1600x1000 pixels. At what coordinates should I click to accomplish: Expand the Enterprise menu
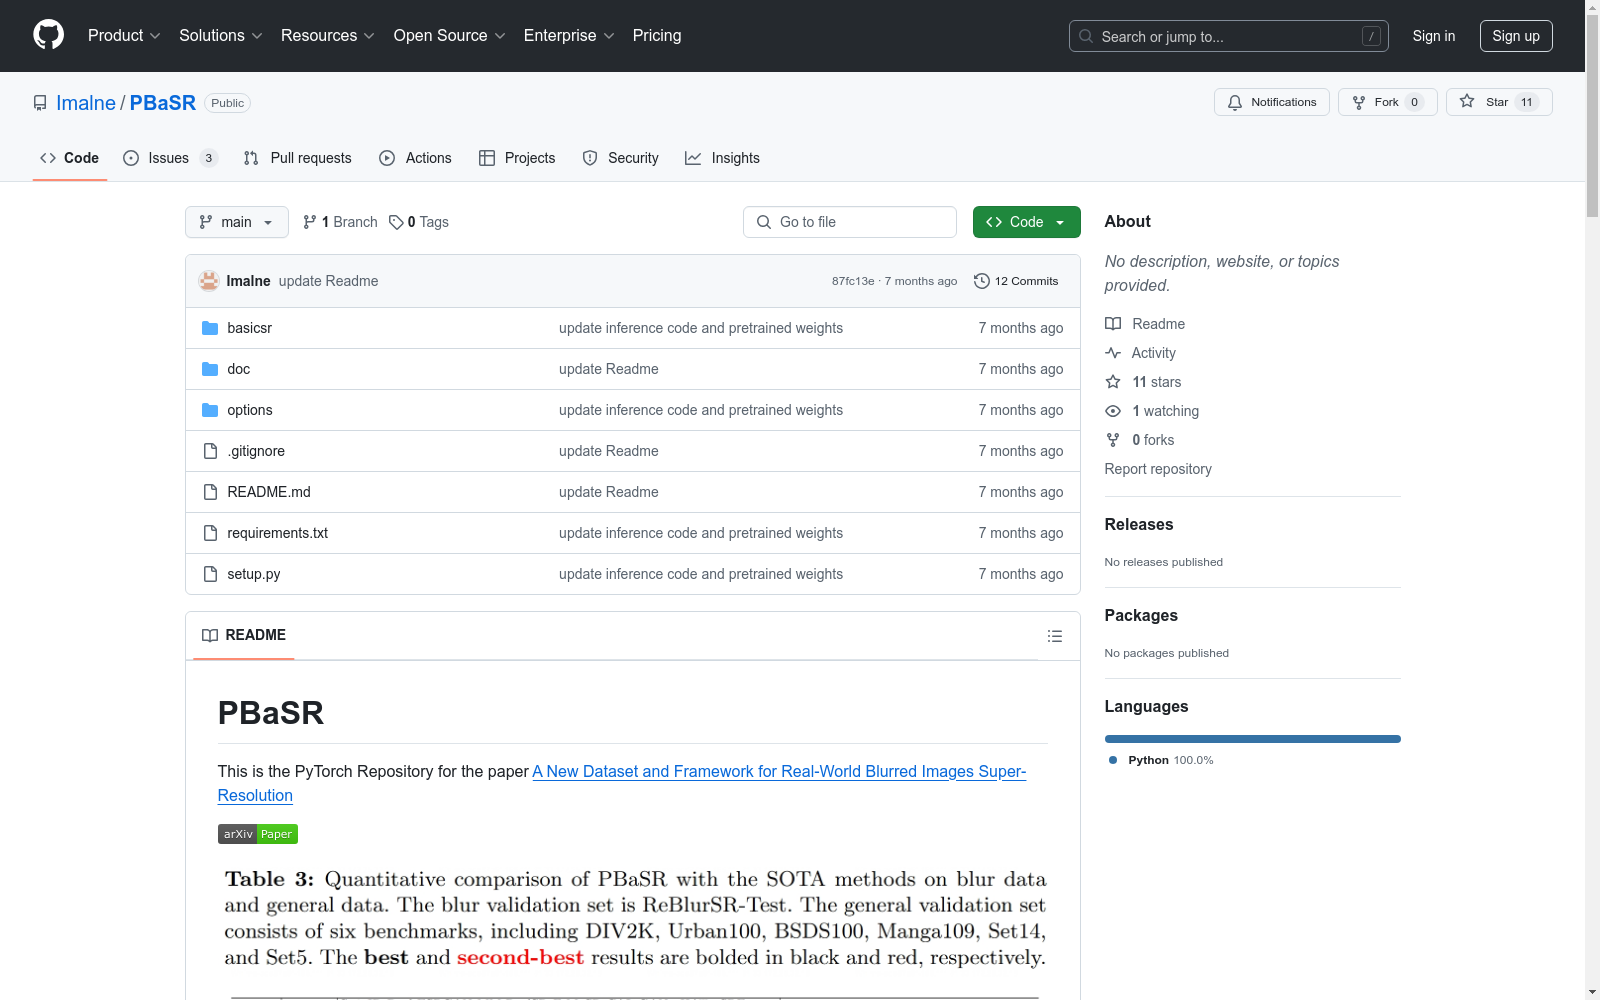coord(569,35)
